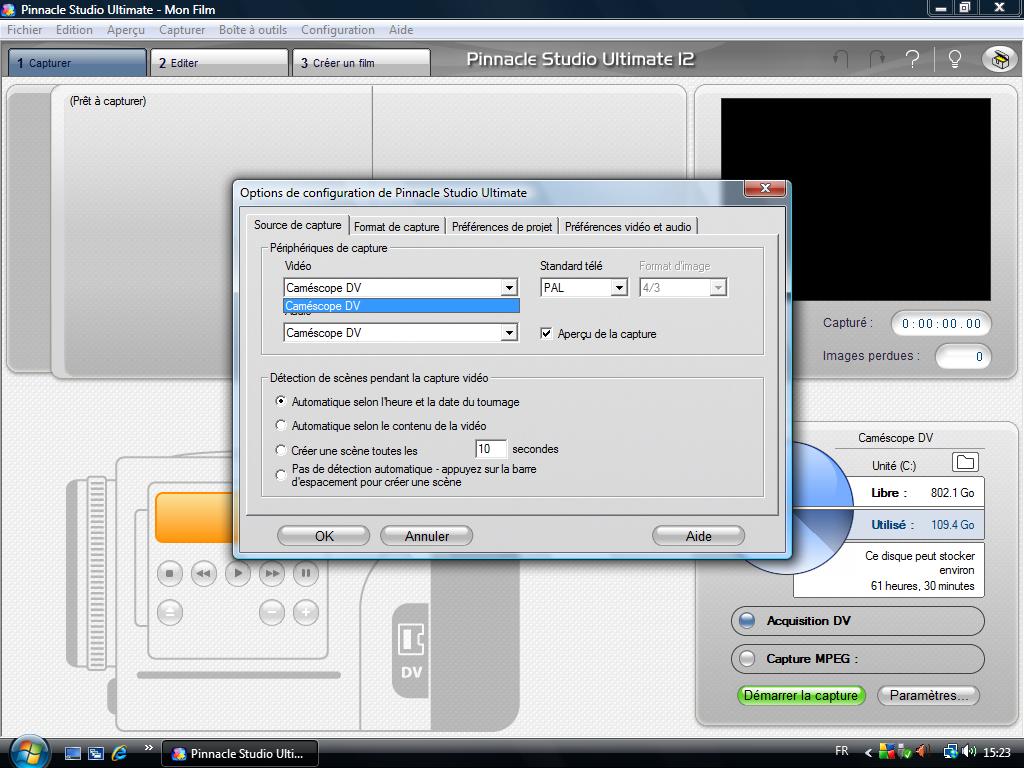Open the Standard télé PAL dropdown
The width and height of the screenshot is (1024, 768).
[x=618, y=287]
